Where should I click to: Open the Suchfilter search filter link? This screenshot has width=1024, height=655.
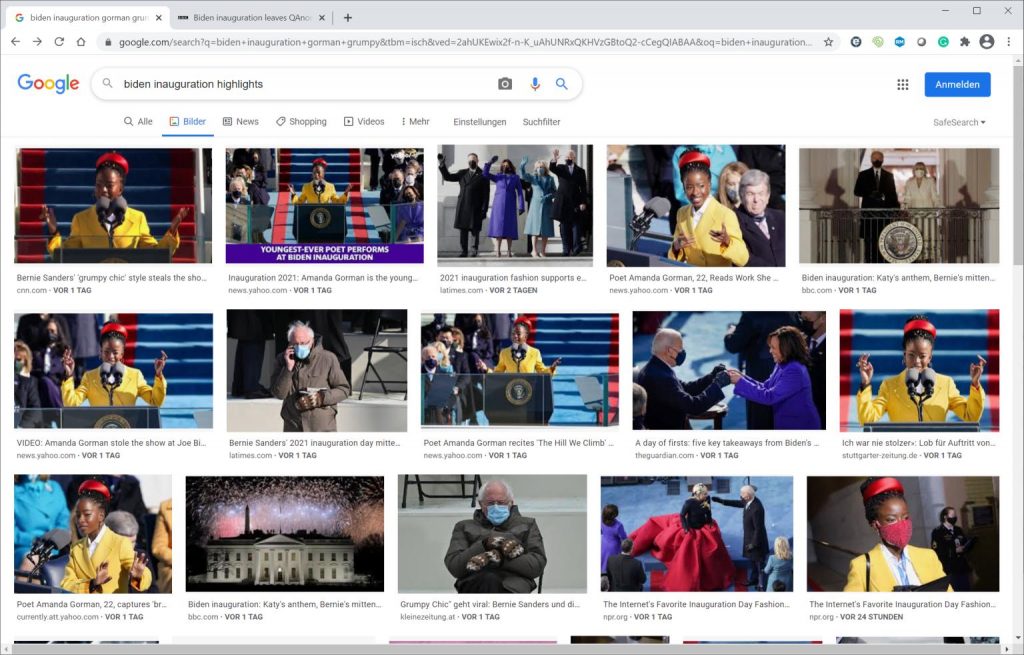(x=541, y=122)
